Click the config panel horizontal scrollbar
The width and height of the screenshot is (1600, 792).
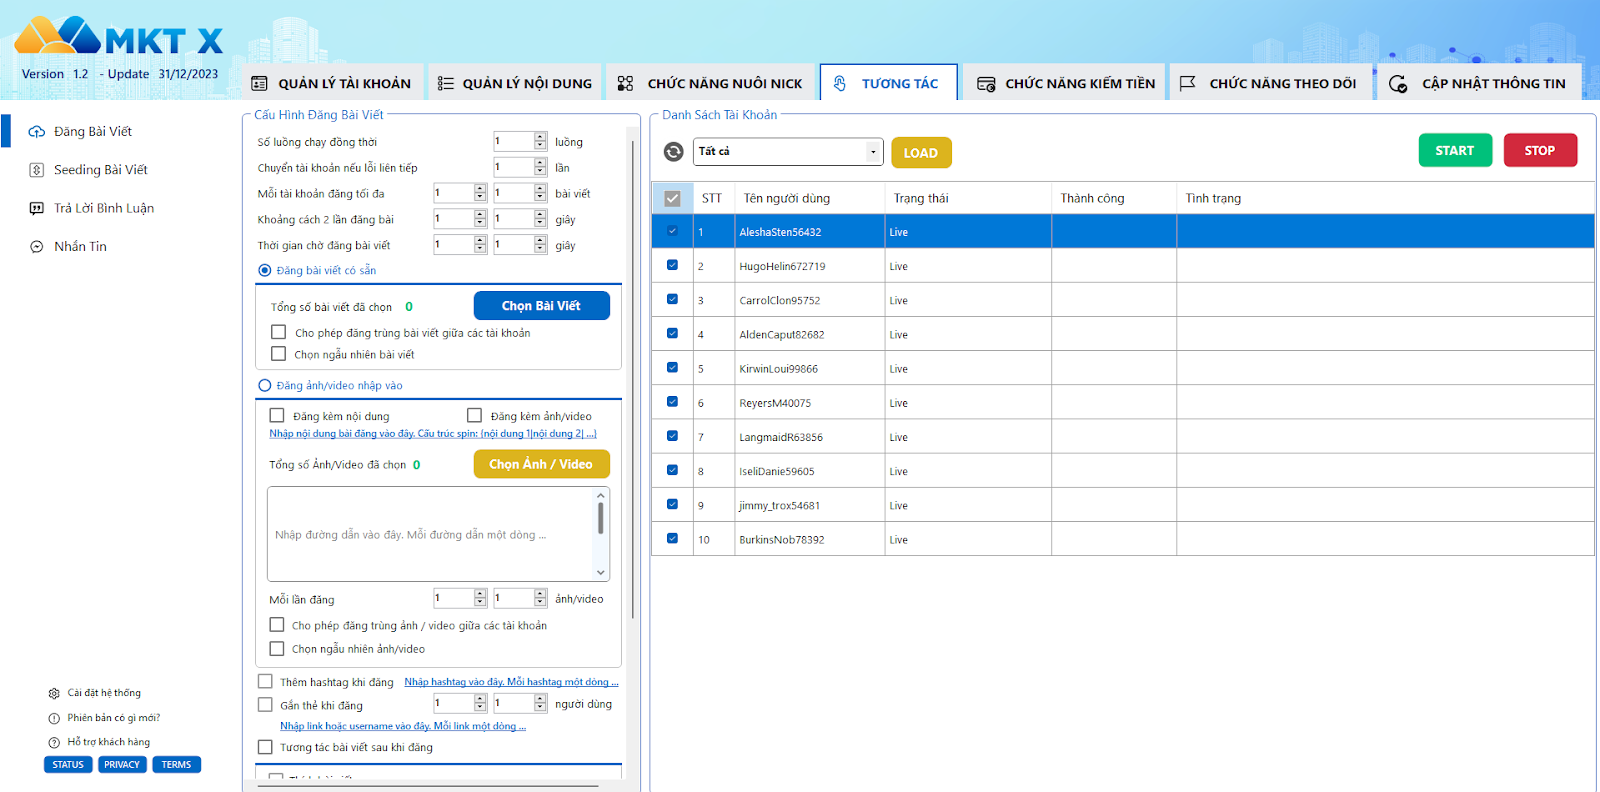(430, 787)
